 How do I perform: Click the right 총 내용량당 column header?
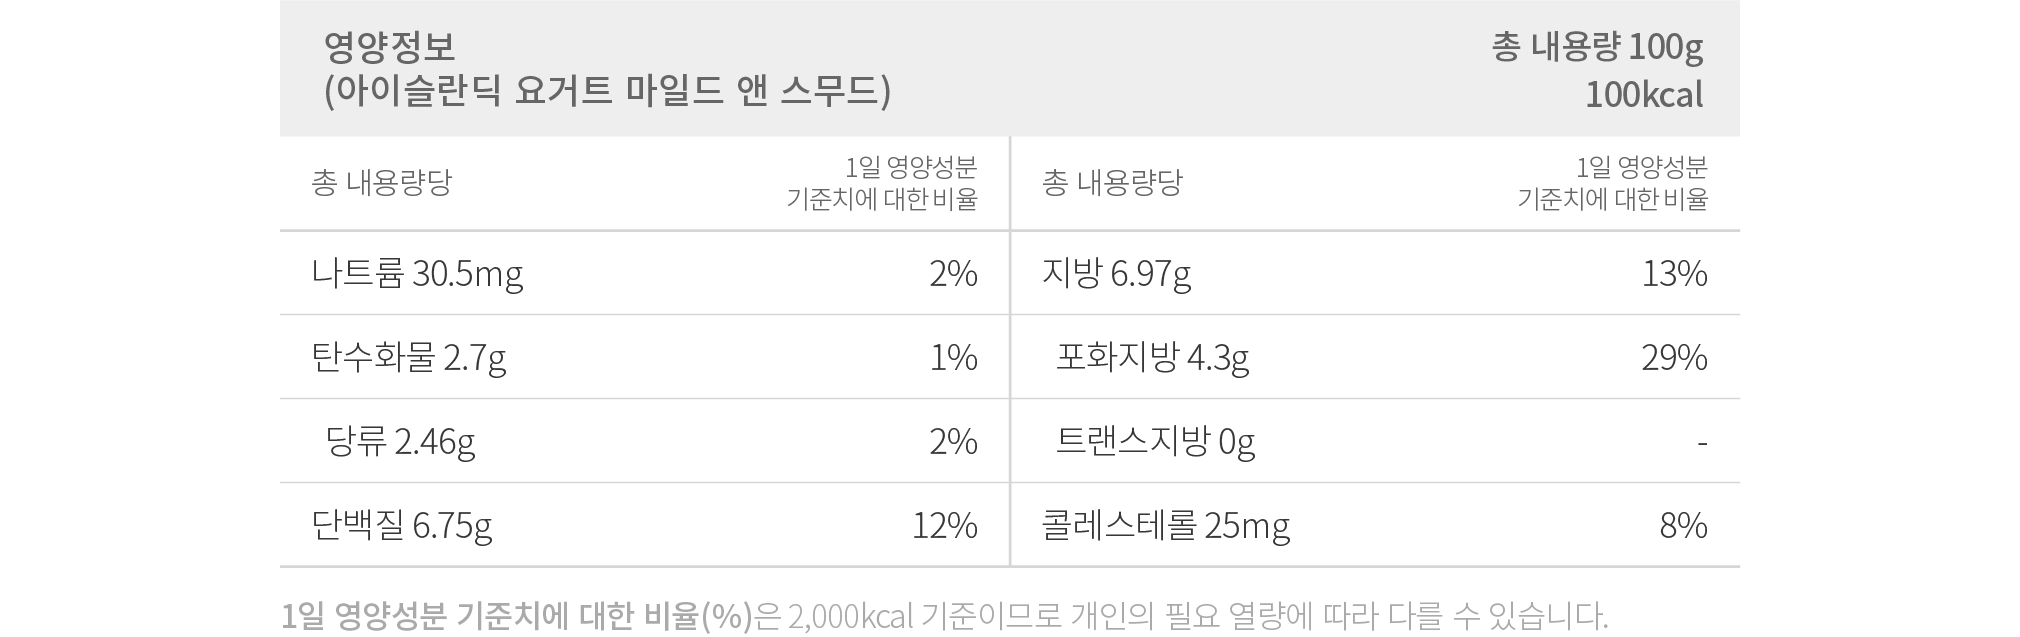(x=1112, y=183)
